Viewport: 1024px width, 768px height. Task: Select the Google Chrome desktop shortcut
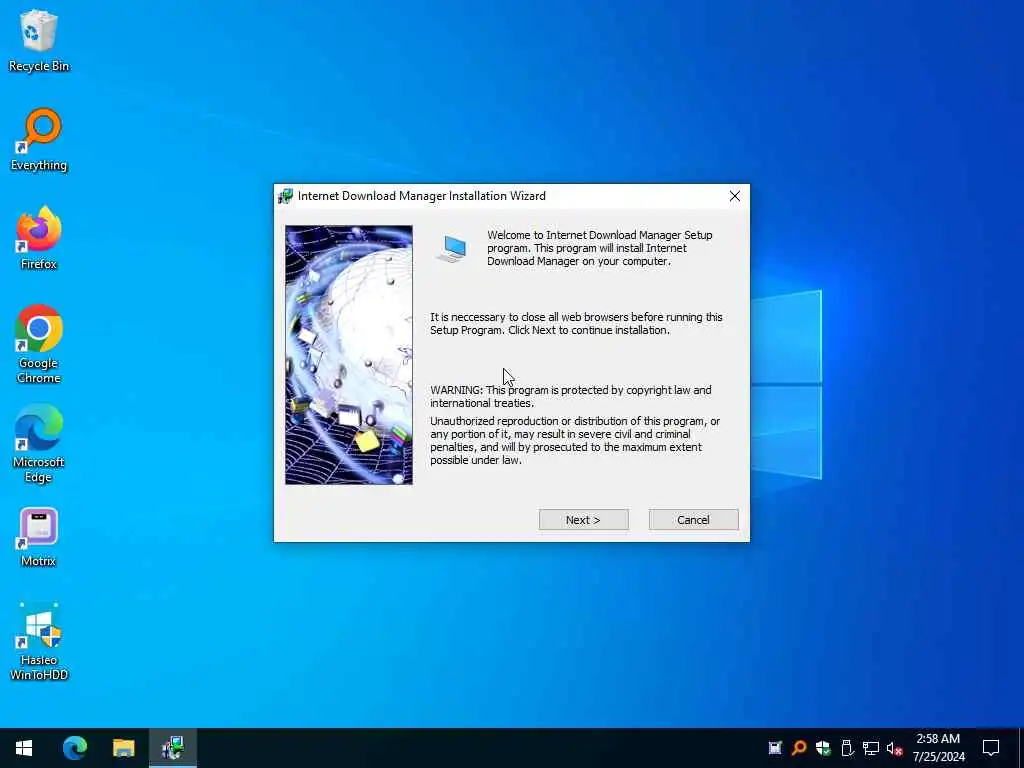(x=39, y=344)
